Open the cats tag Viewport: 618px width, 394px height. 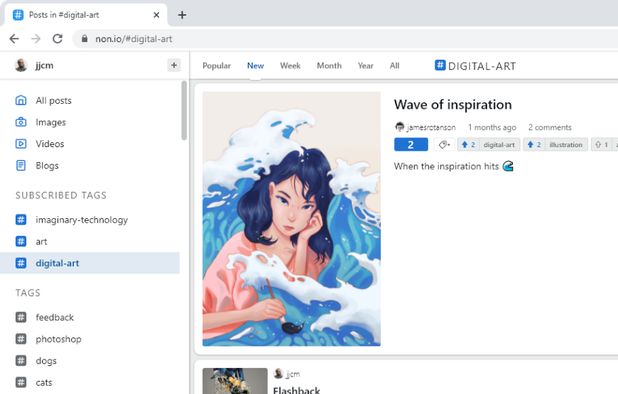click(x=44, y=382)
